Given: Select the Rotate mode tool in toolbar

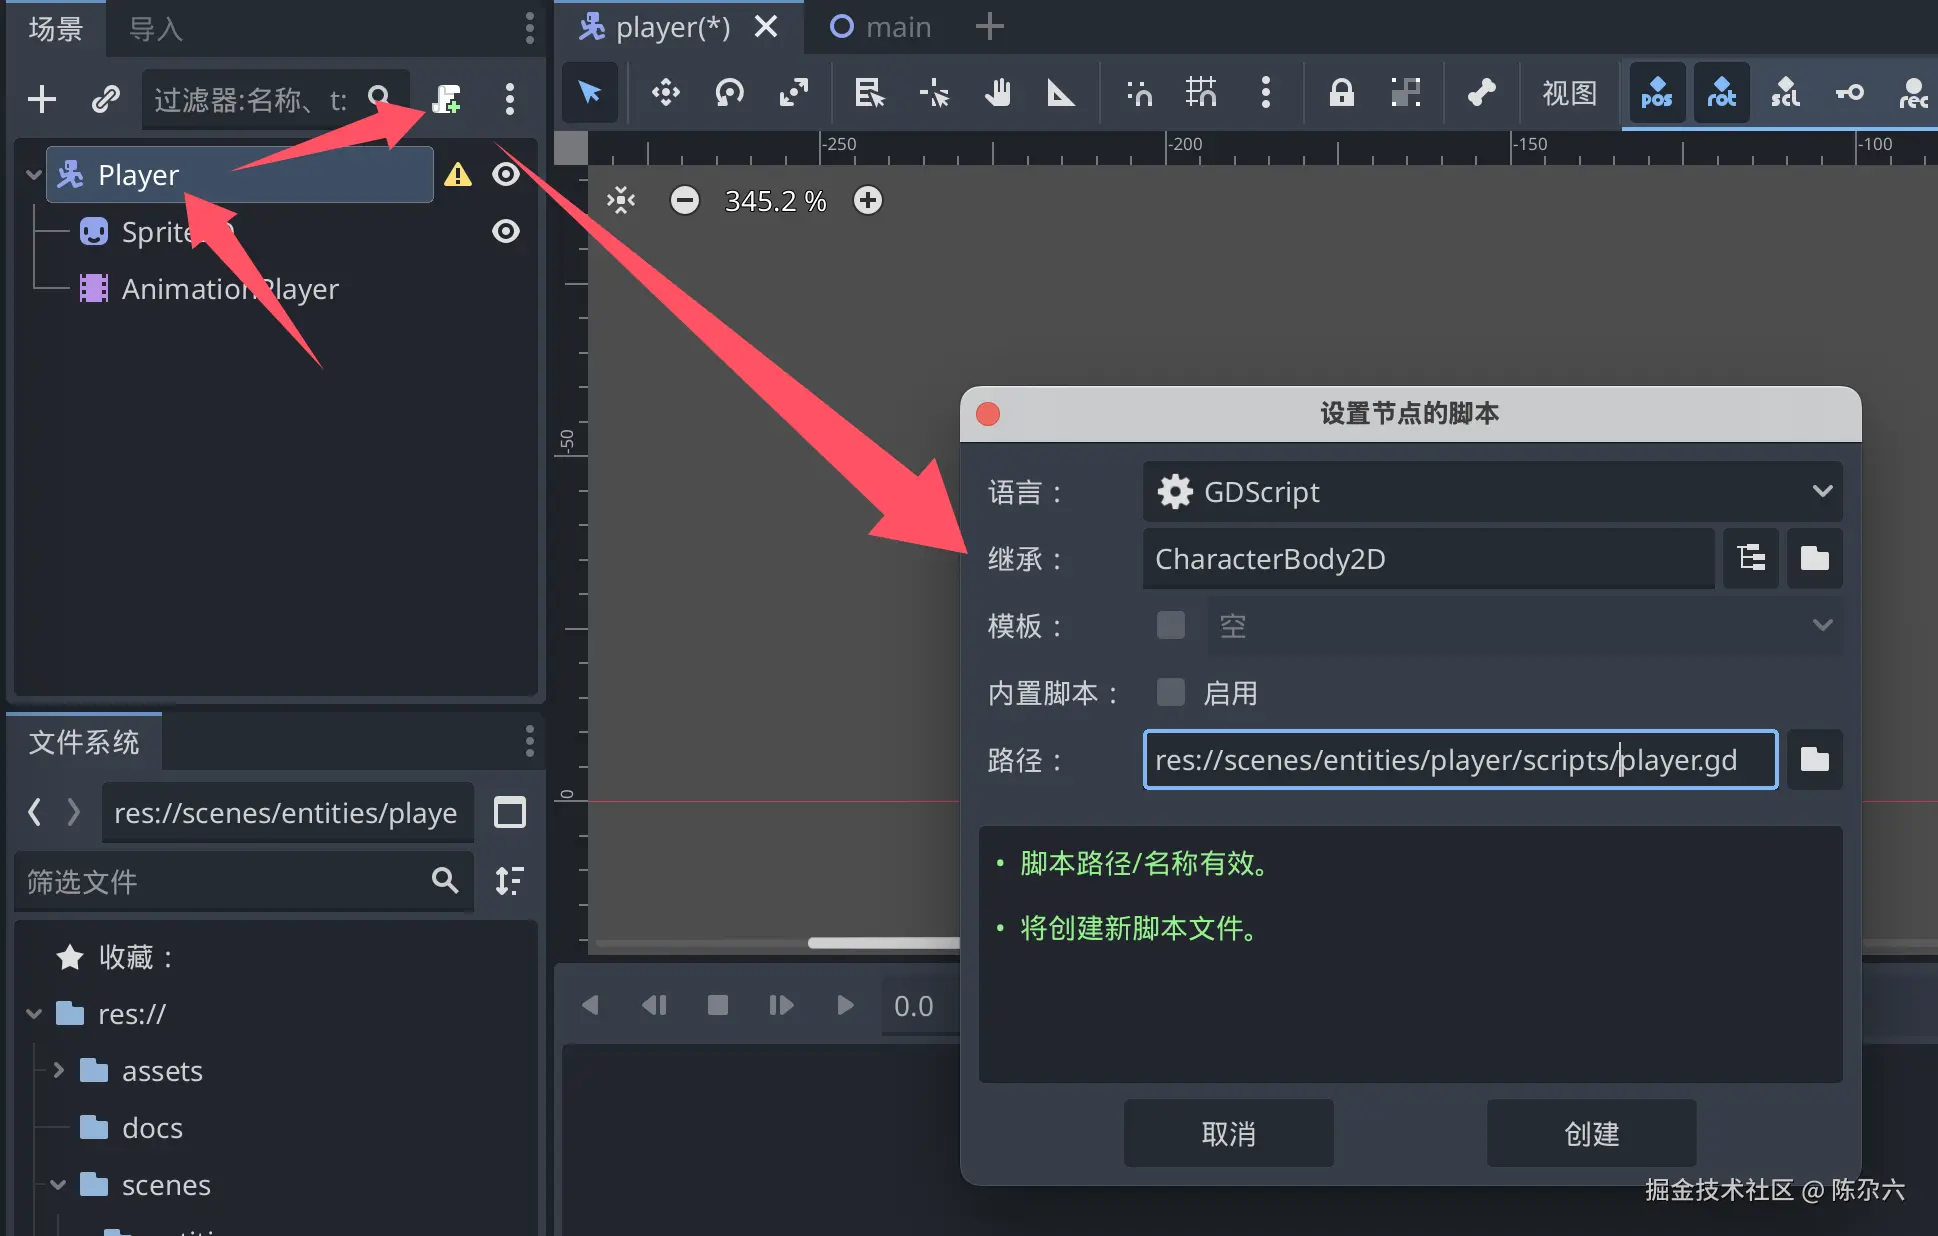Looking at the screenshot, I should pos(729,93).
